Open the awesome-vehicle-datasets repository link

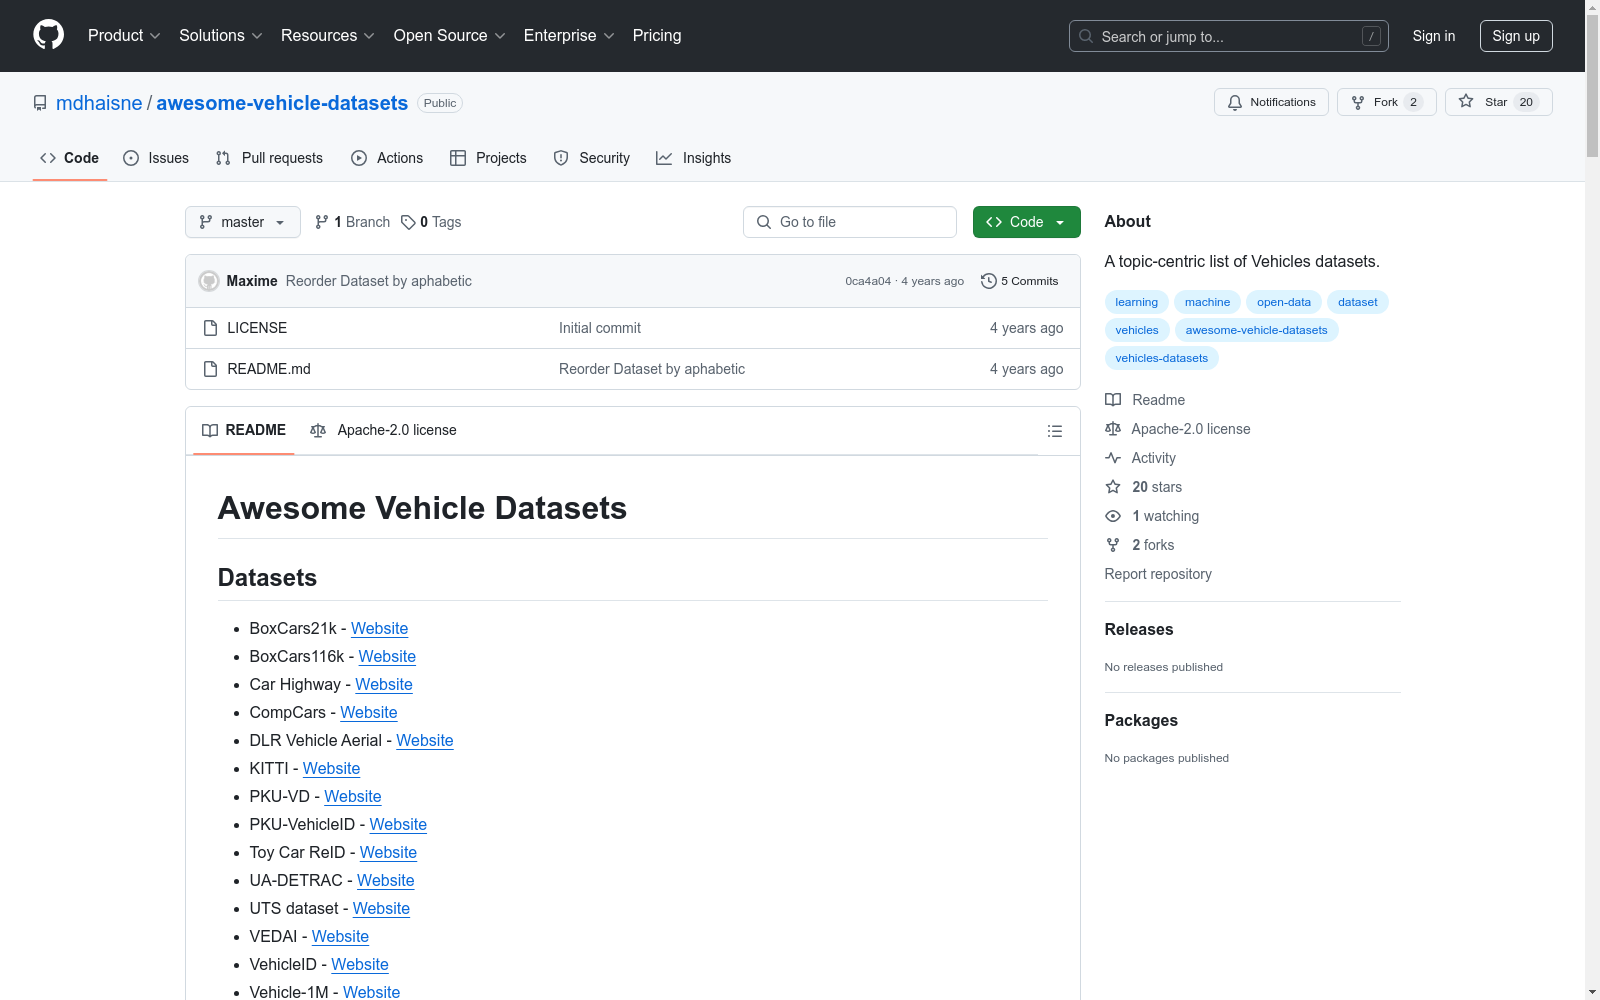point(282,103)
